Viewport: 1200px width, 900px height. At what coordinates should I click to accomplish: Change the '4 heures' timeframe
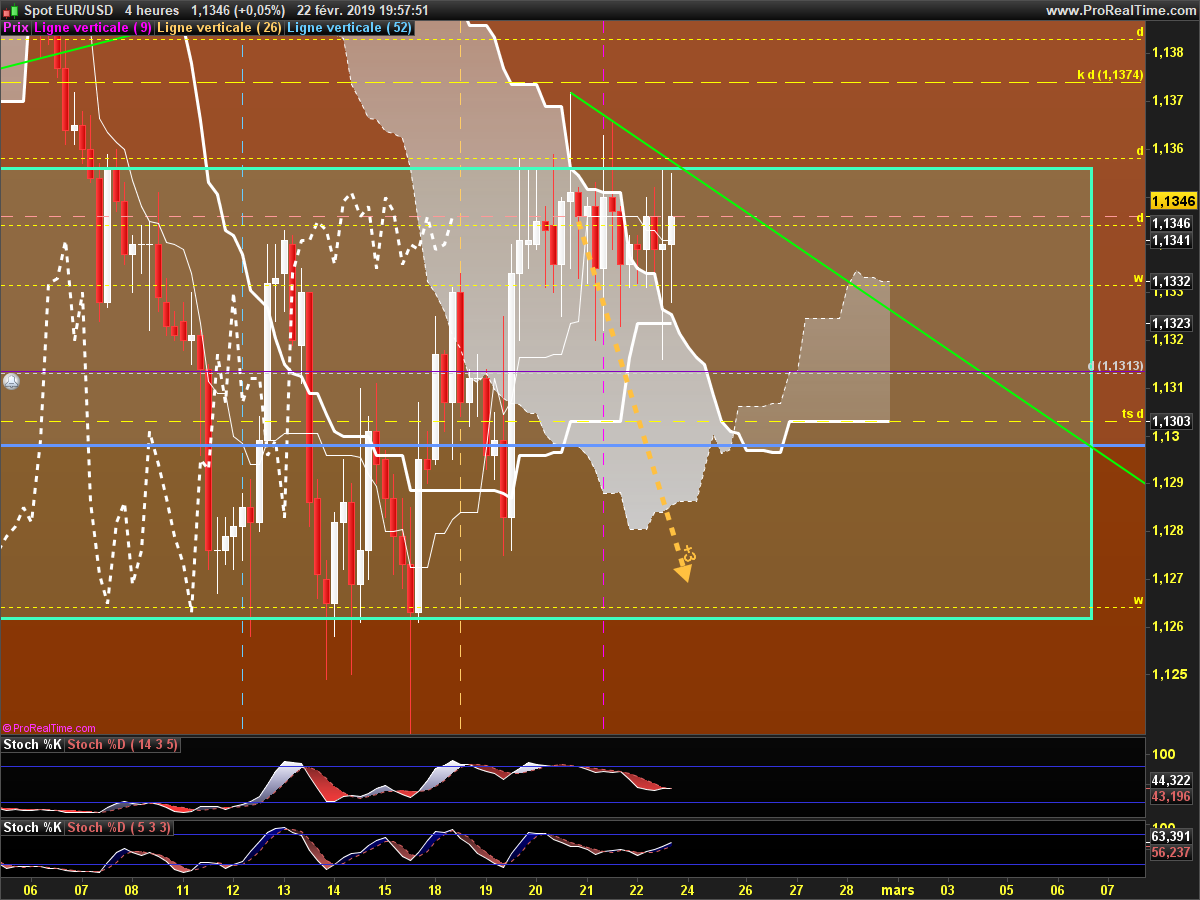(x=152, y=10)
